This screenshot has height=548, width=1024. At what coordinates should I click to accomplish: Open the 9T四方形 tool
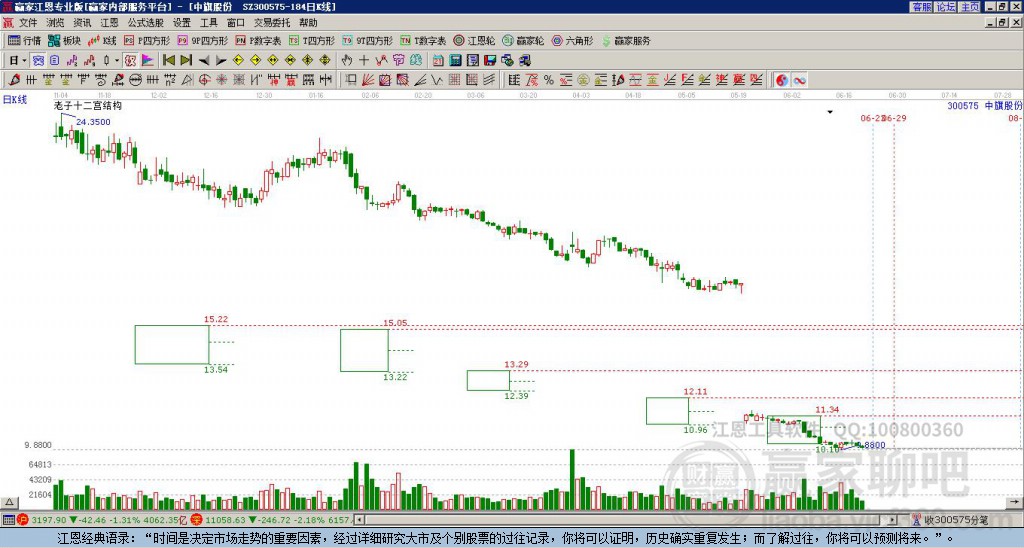point(368,40)
